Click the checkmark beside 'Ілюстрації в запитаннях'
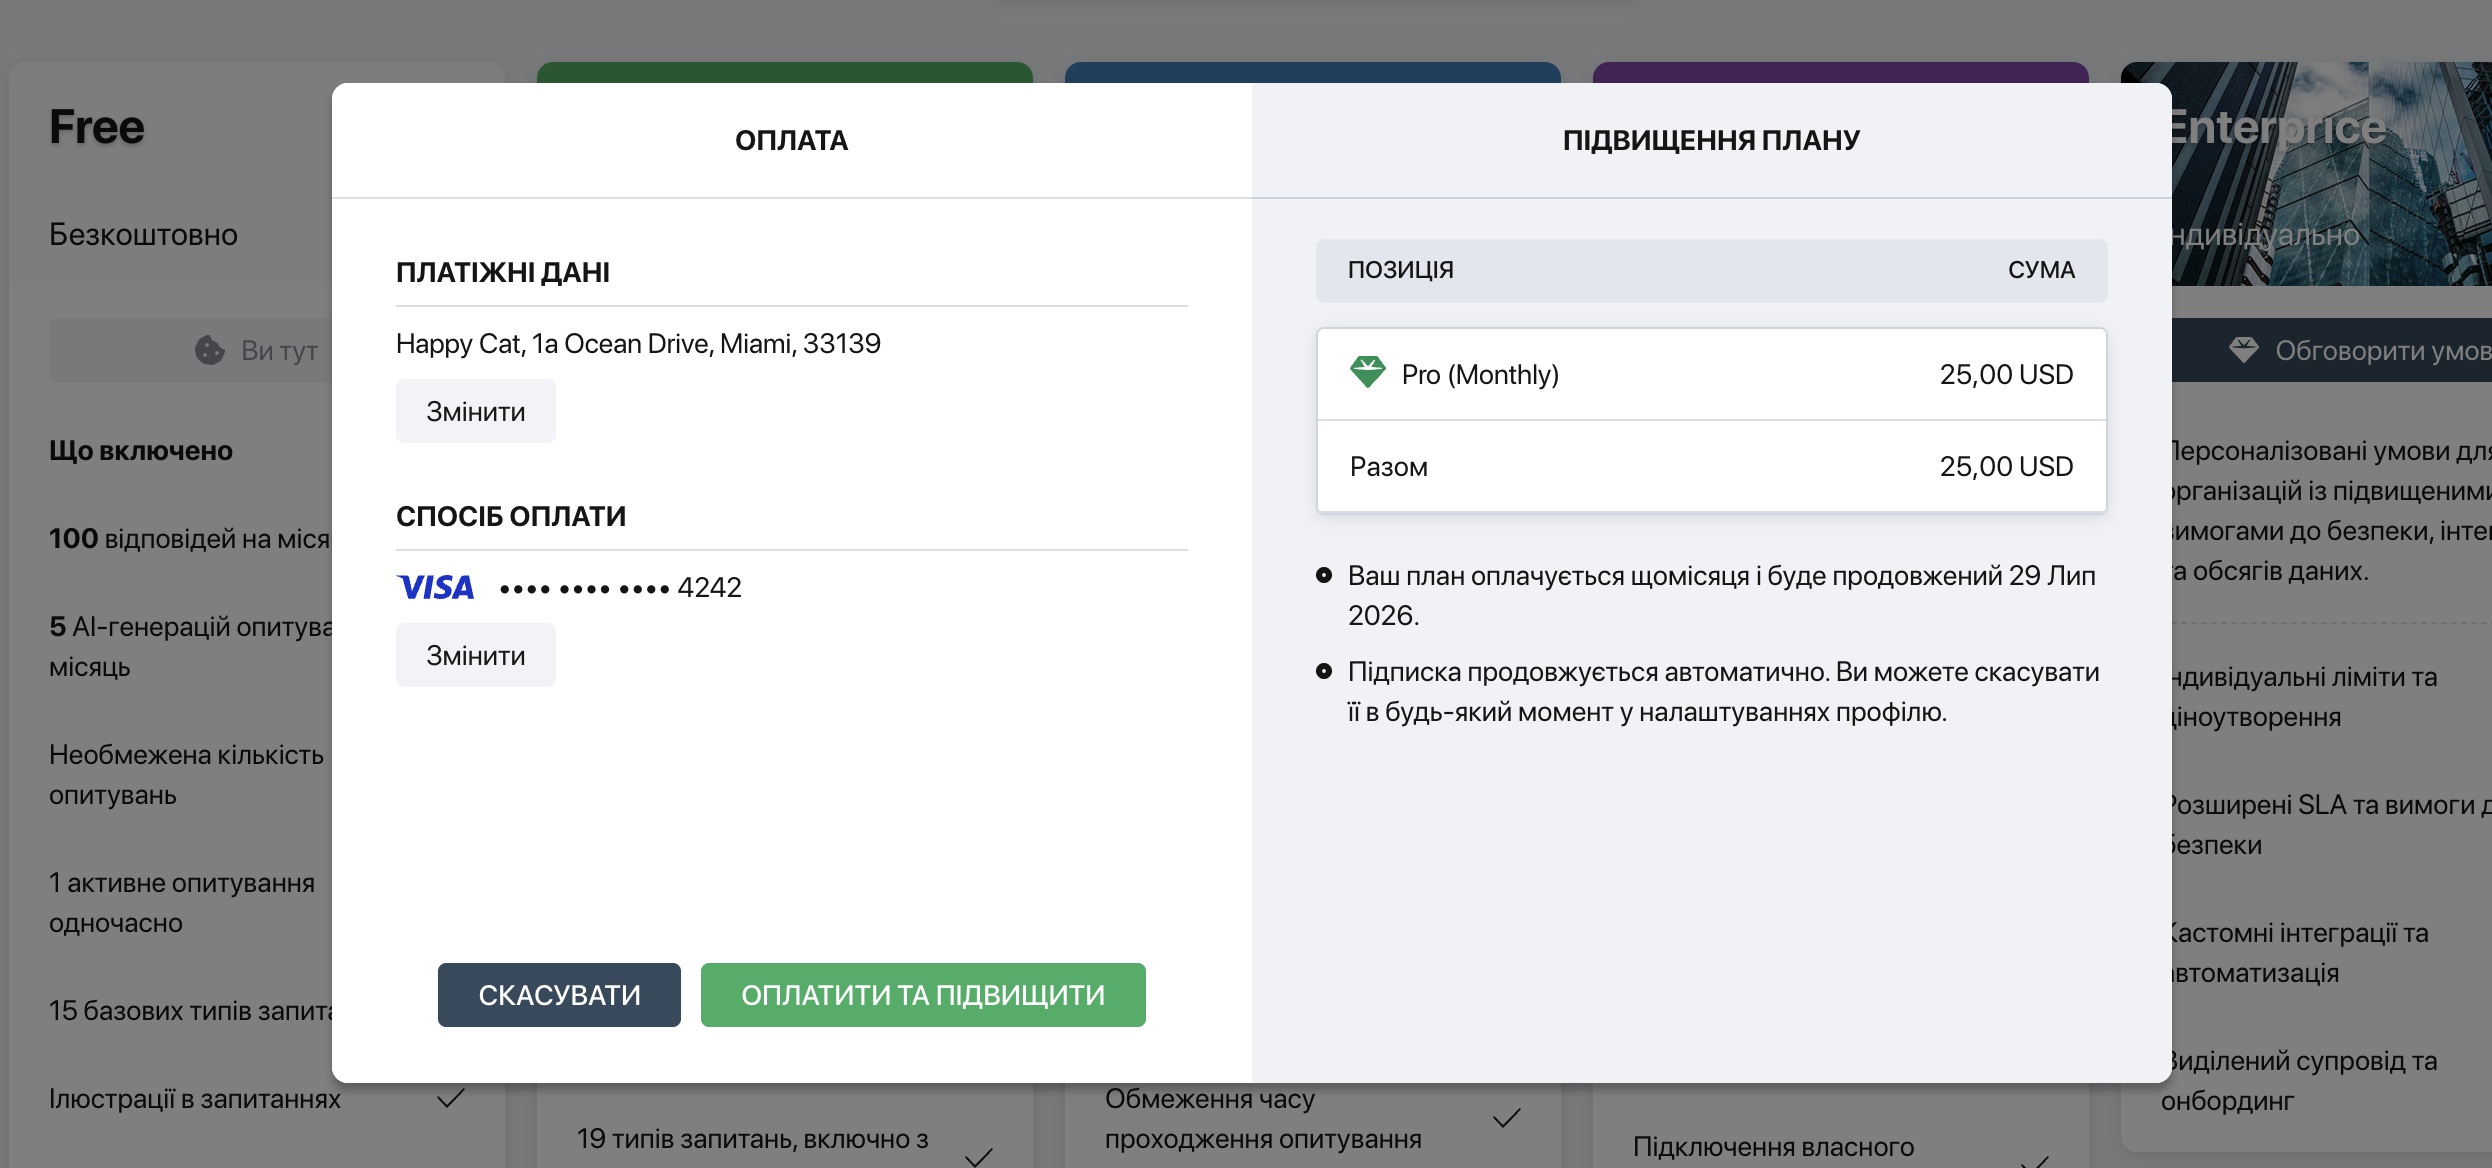The height and width of the screenshot is (1168, 2492). coord(451,1098)
